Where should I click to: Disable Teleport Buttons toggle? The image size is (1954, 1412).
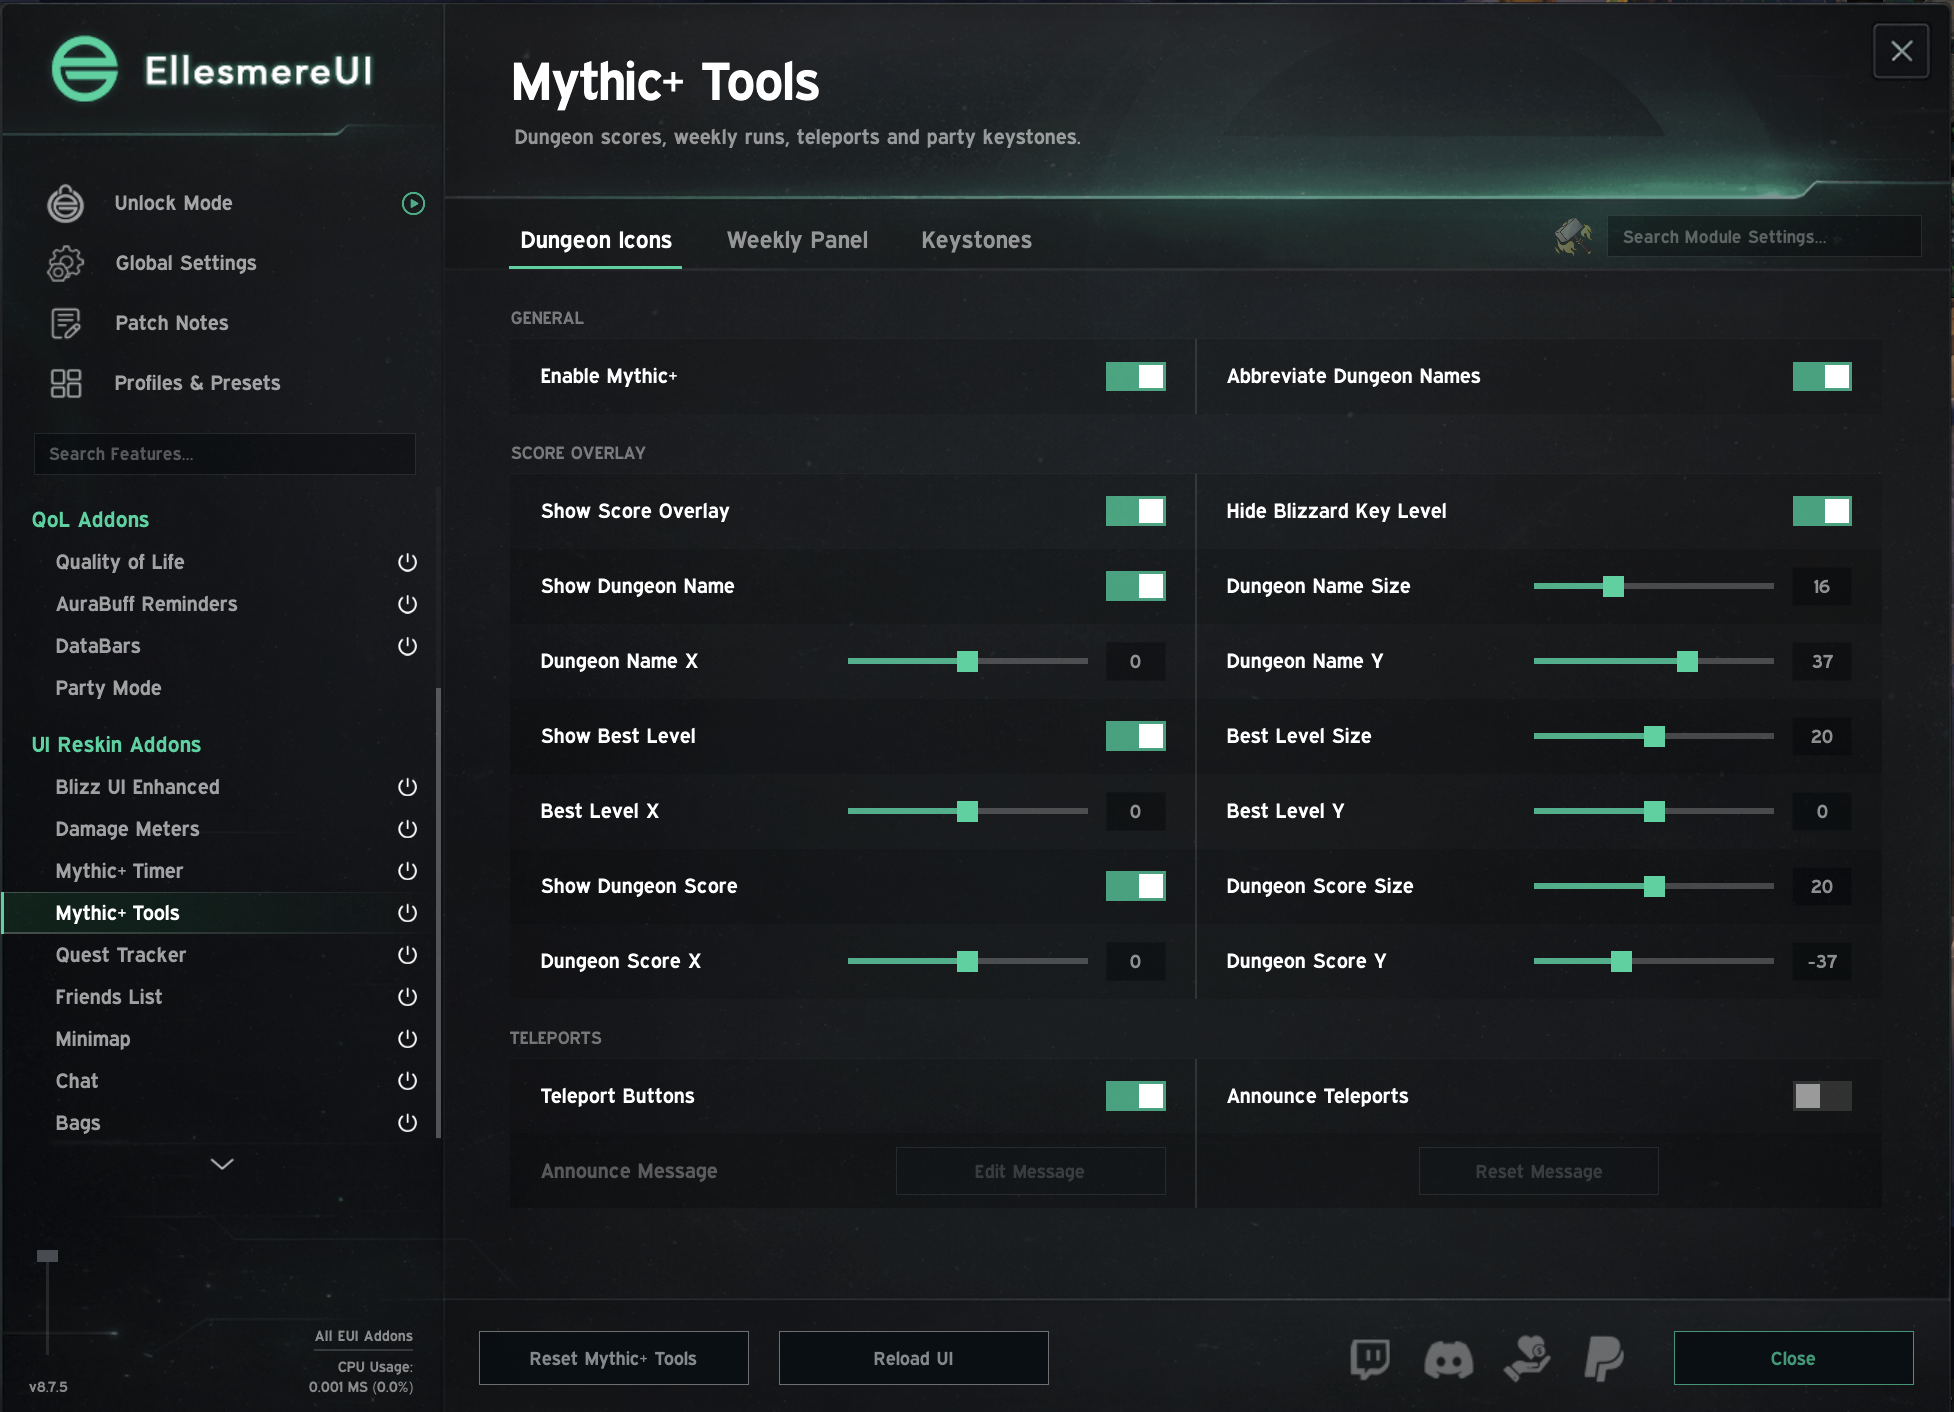point(1136,1096)
